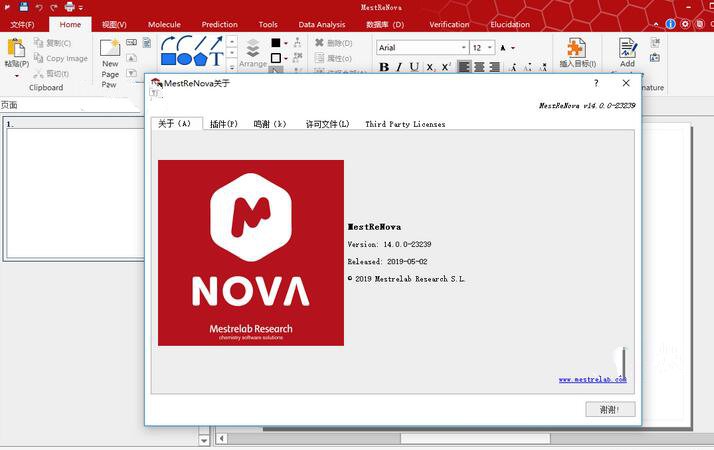The width and height of the screenshot is (714, 450).
Task: Switch to the Molecule ribbon tab
Action: click(x=164, y=25)
